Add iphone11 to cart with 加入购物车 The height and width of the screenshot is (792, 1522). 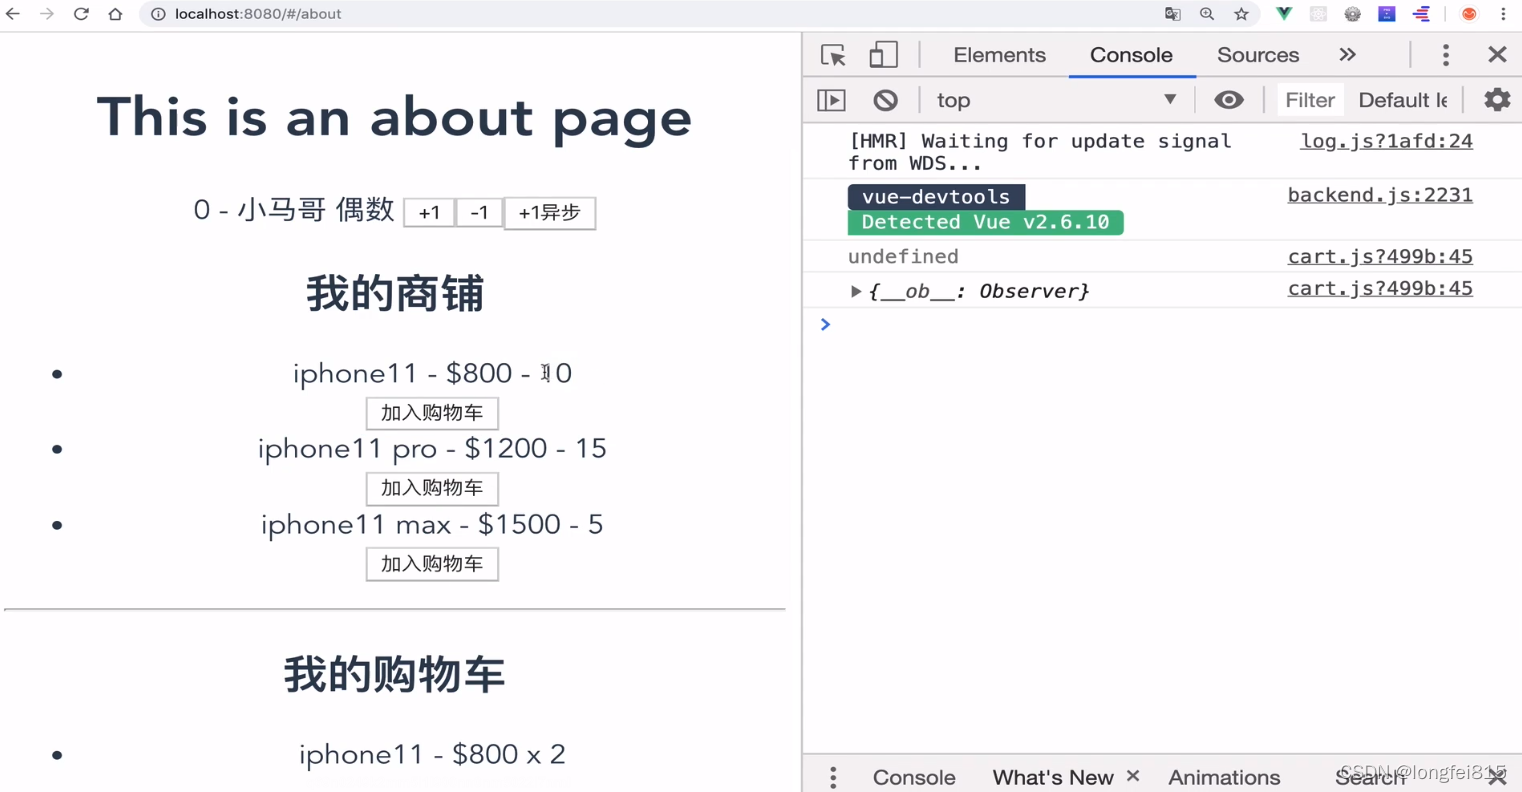coord(432,413)
